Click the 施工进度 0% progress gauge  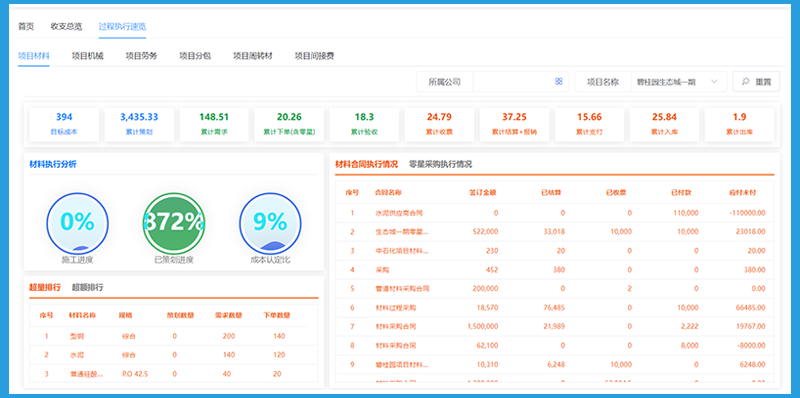point(78,223)
